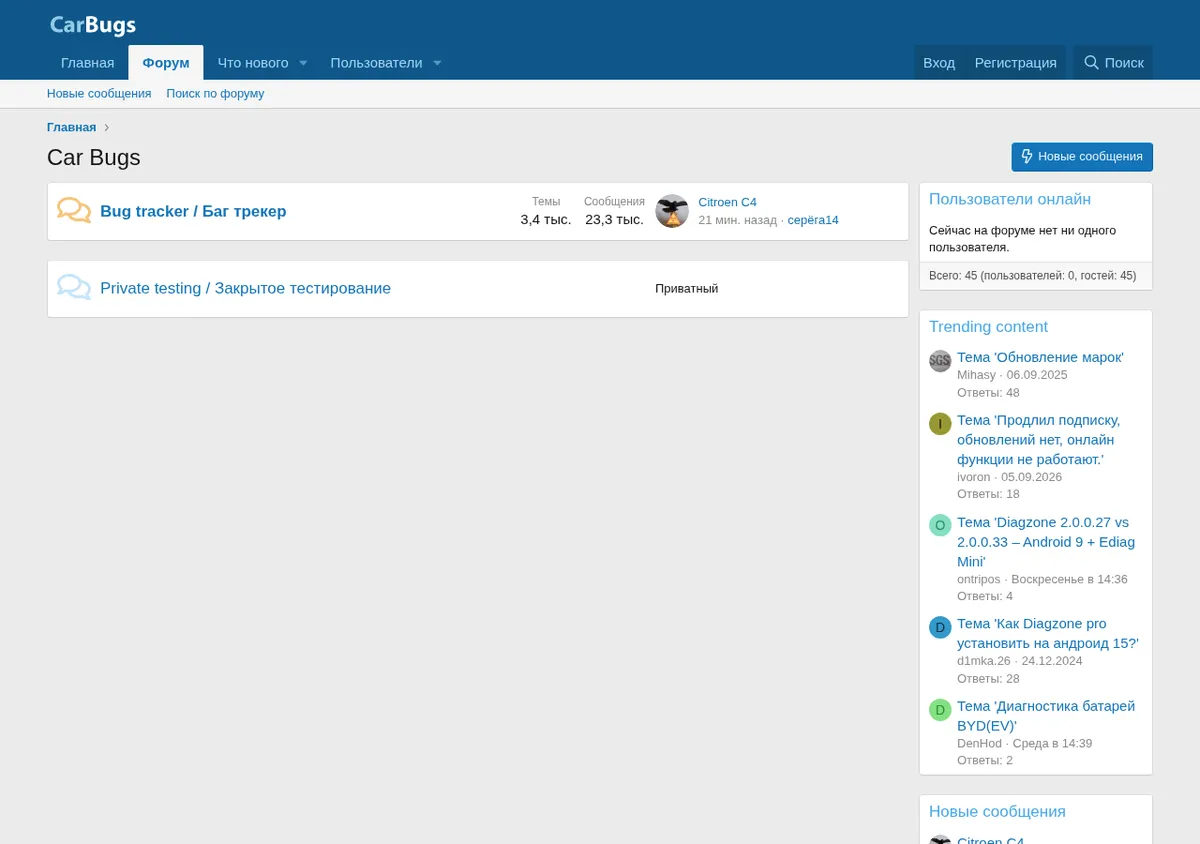Click the blue Новые сообщения button
Viewport: 1200px width, 844px height.
pos(1082,157)
